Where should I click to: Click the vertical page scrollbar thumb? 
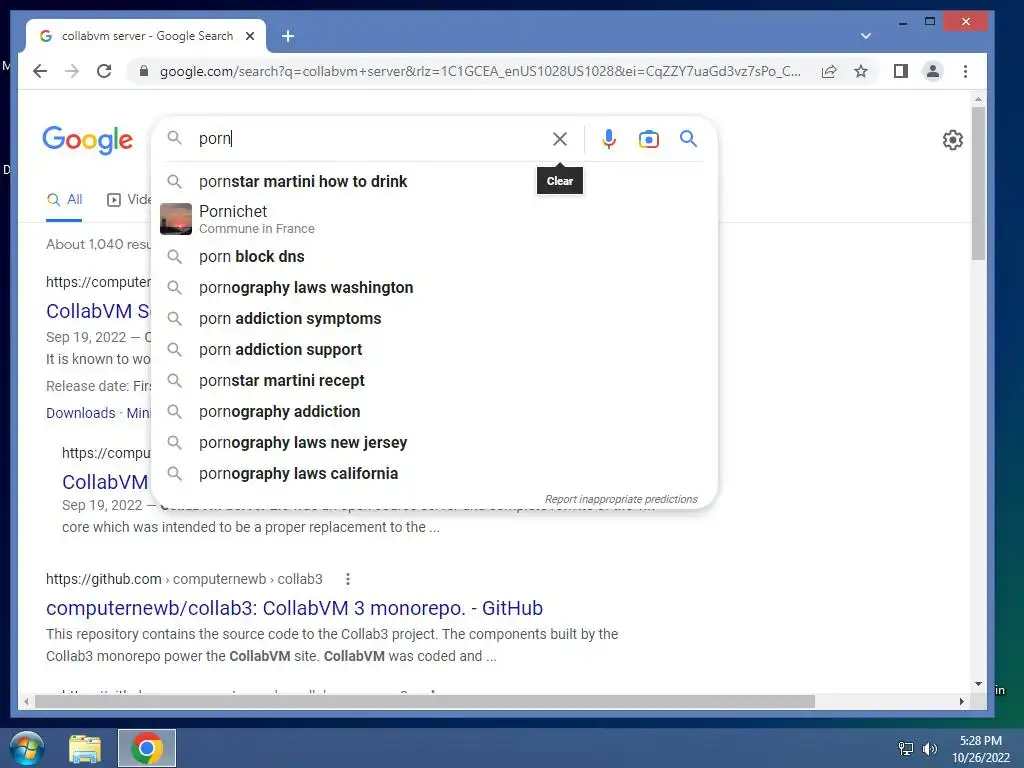coord(978,183)
